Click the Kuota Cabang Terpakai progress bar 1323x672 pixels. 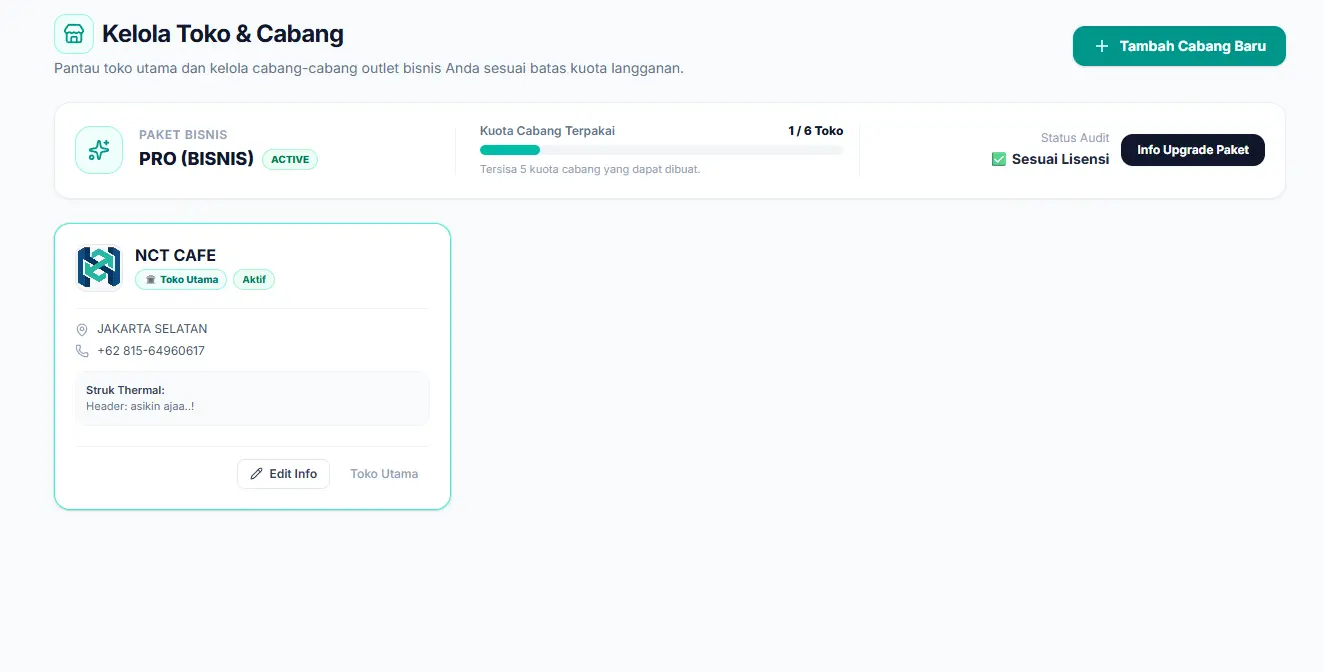point(661,150)
